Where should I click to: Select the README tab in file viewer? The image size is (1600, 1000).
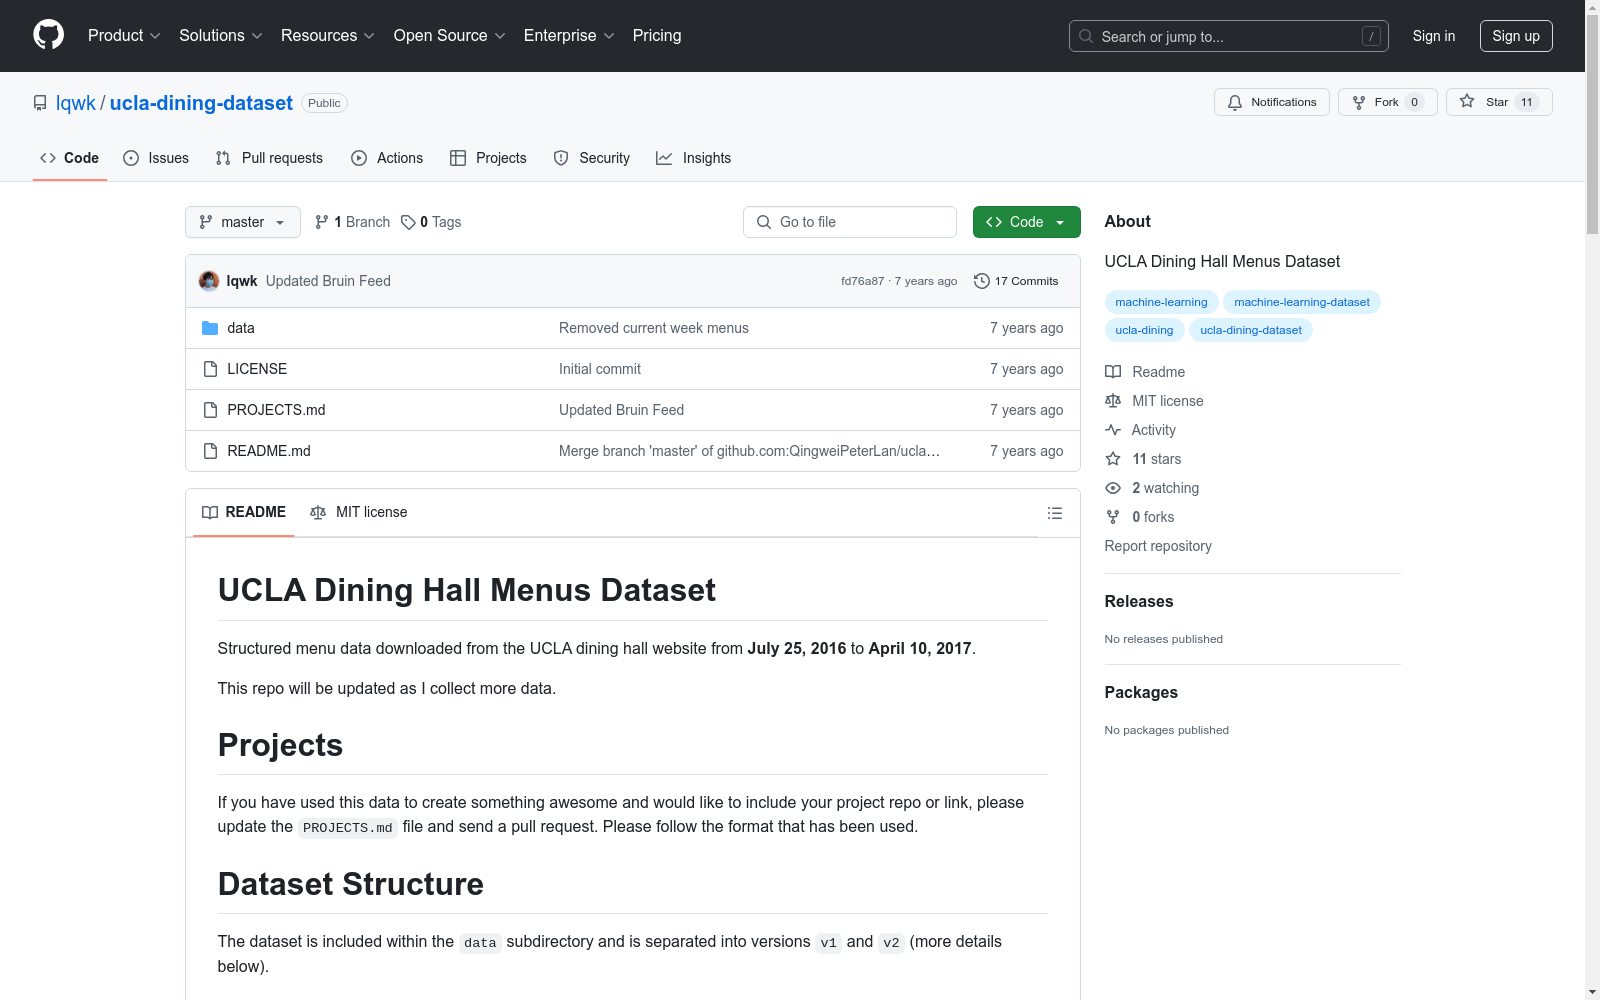pos(244,512)
